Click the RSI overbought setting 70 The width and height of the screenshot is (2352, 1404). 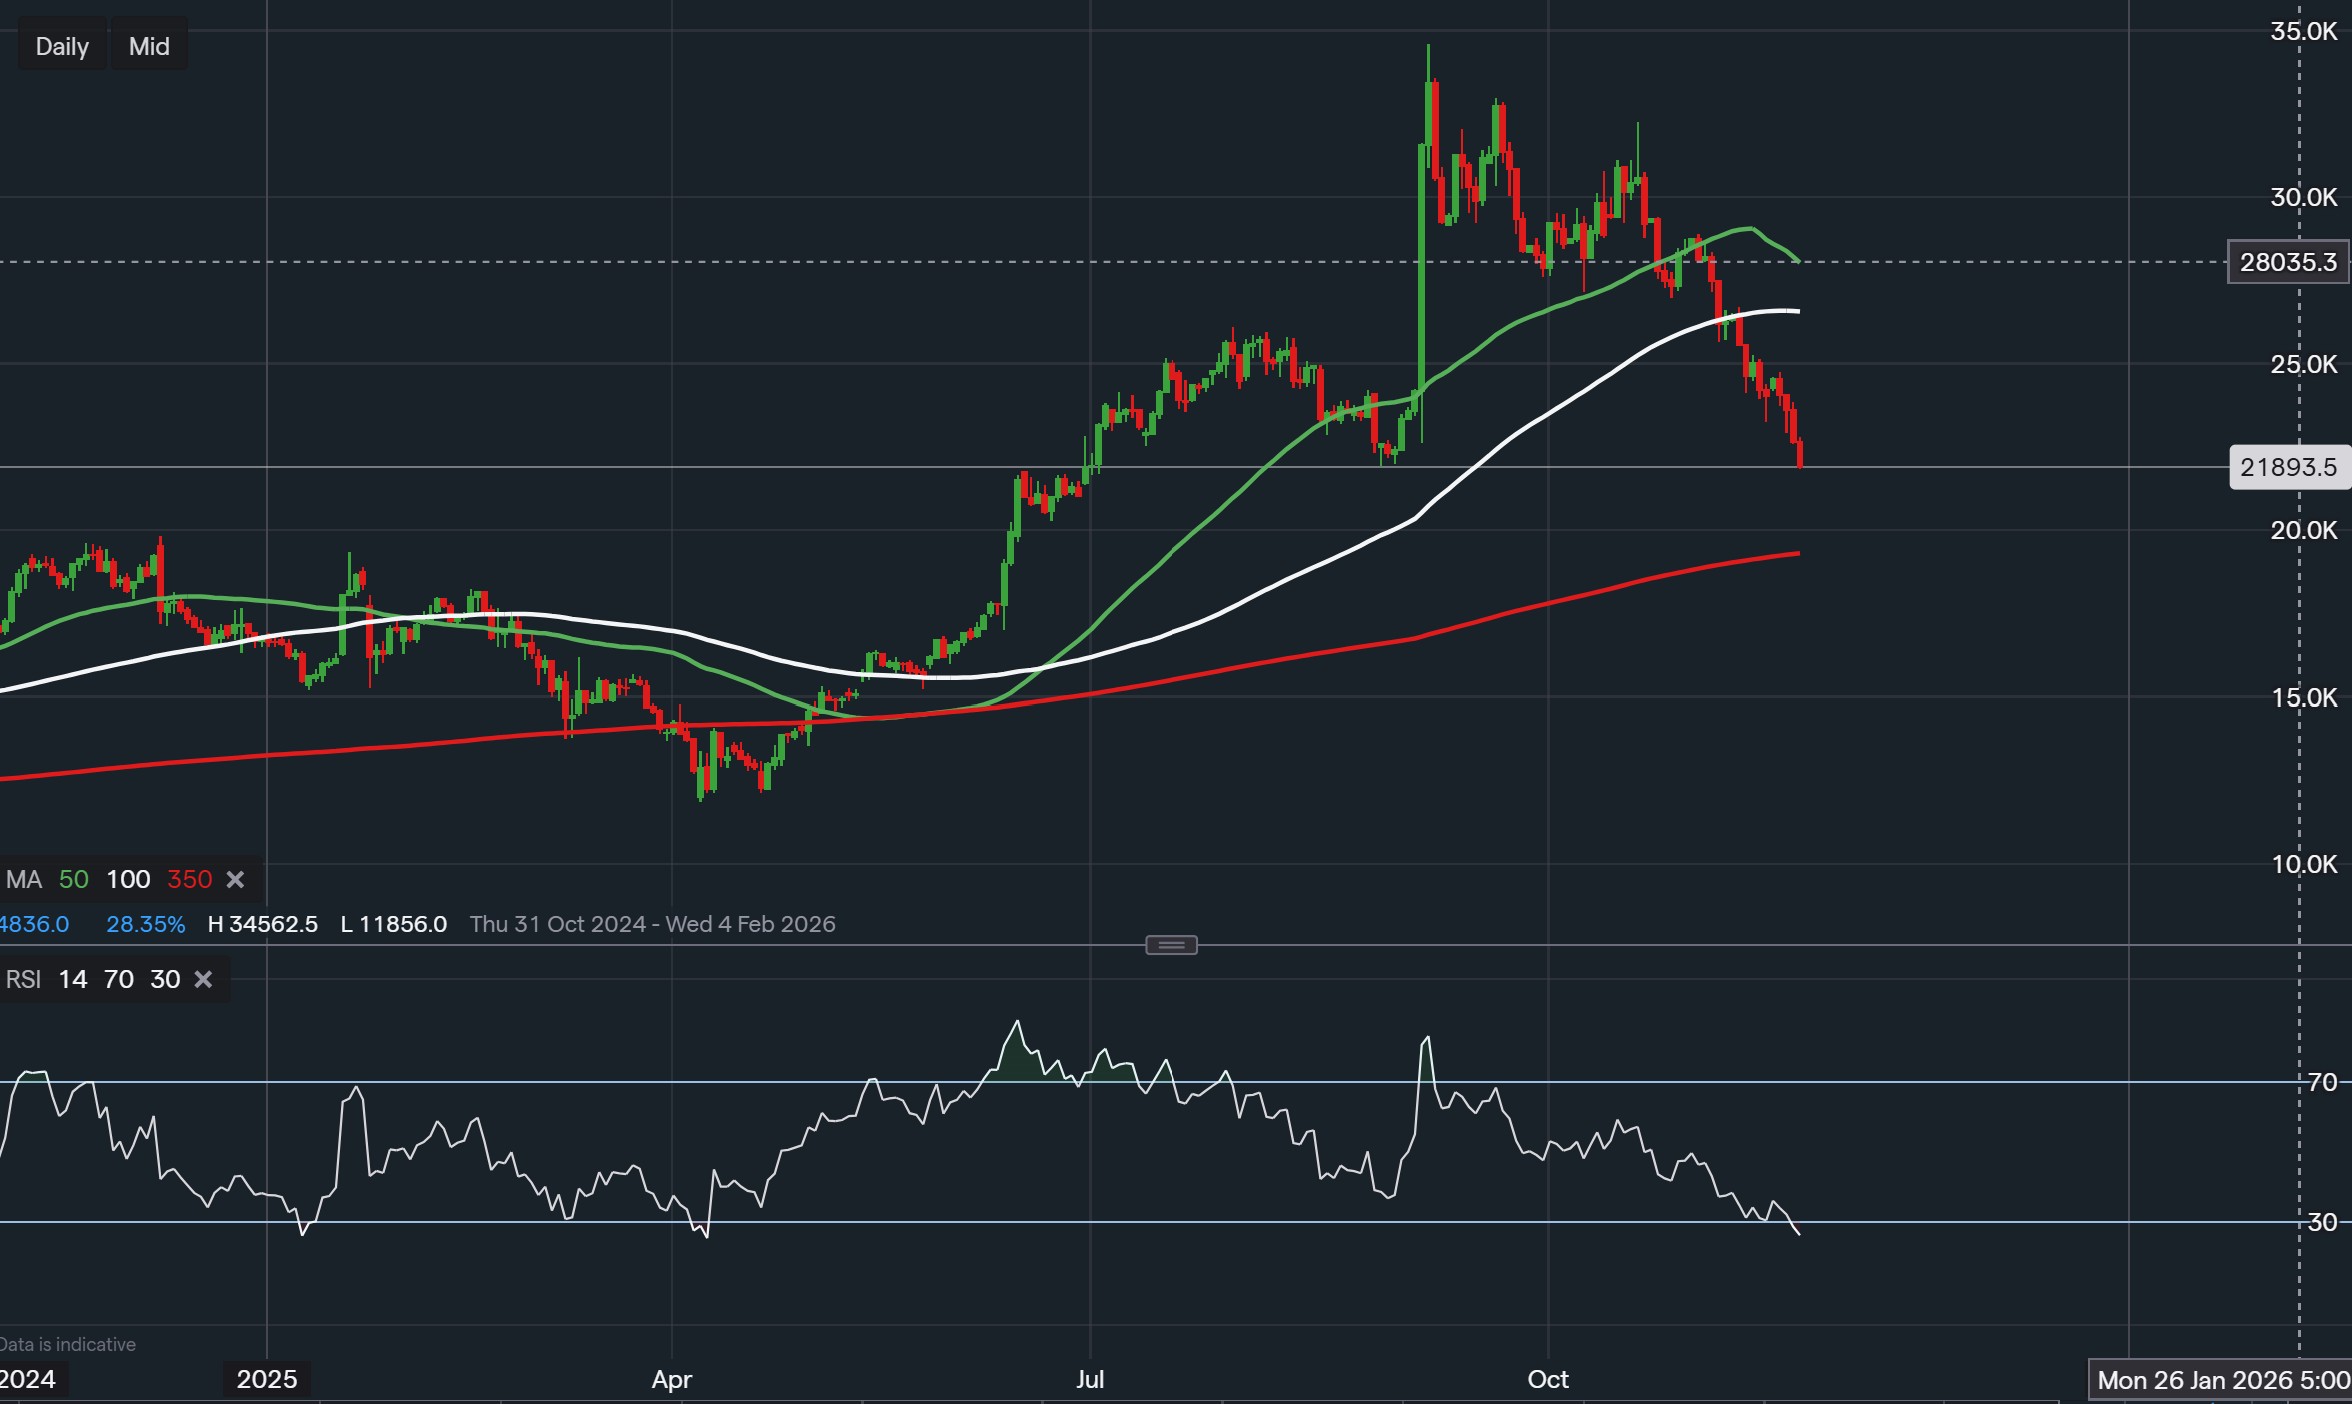[119, 980]
